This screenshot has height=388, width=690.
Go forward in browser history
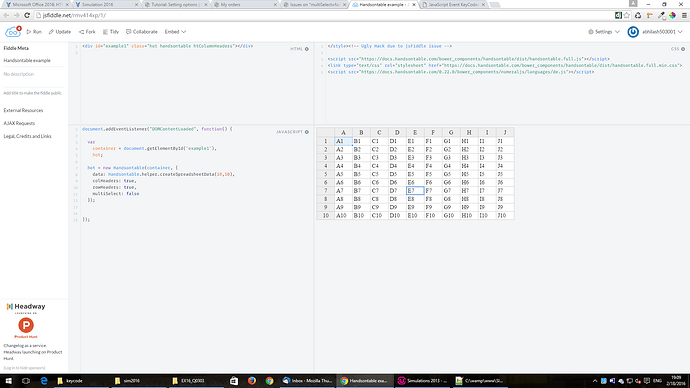tap(16, 15)
